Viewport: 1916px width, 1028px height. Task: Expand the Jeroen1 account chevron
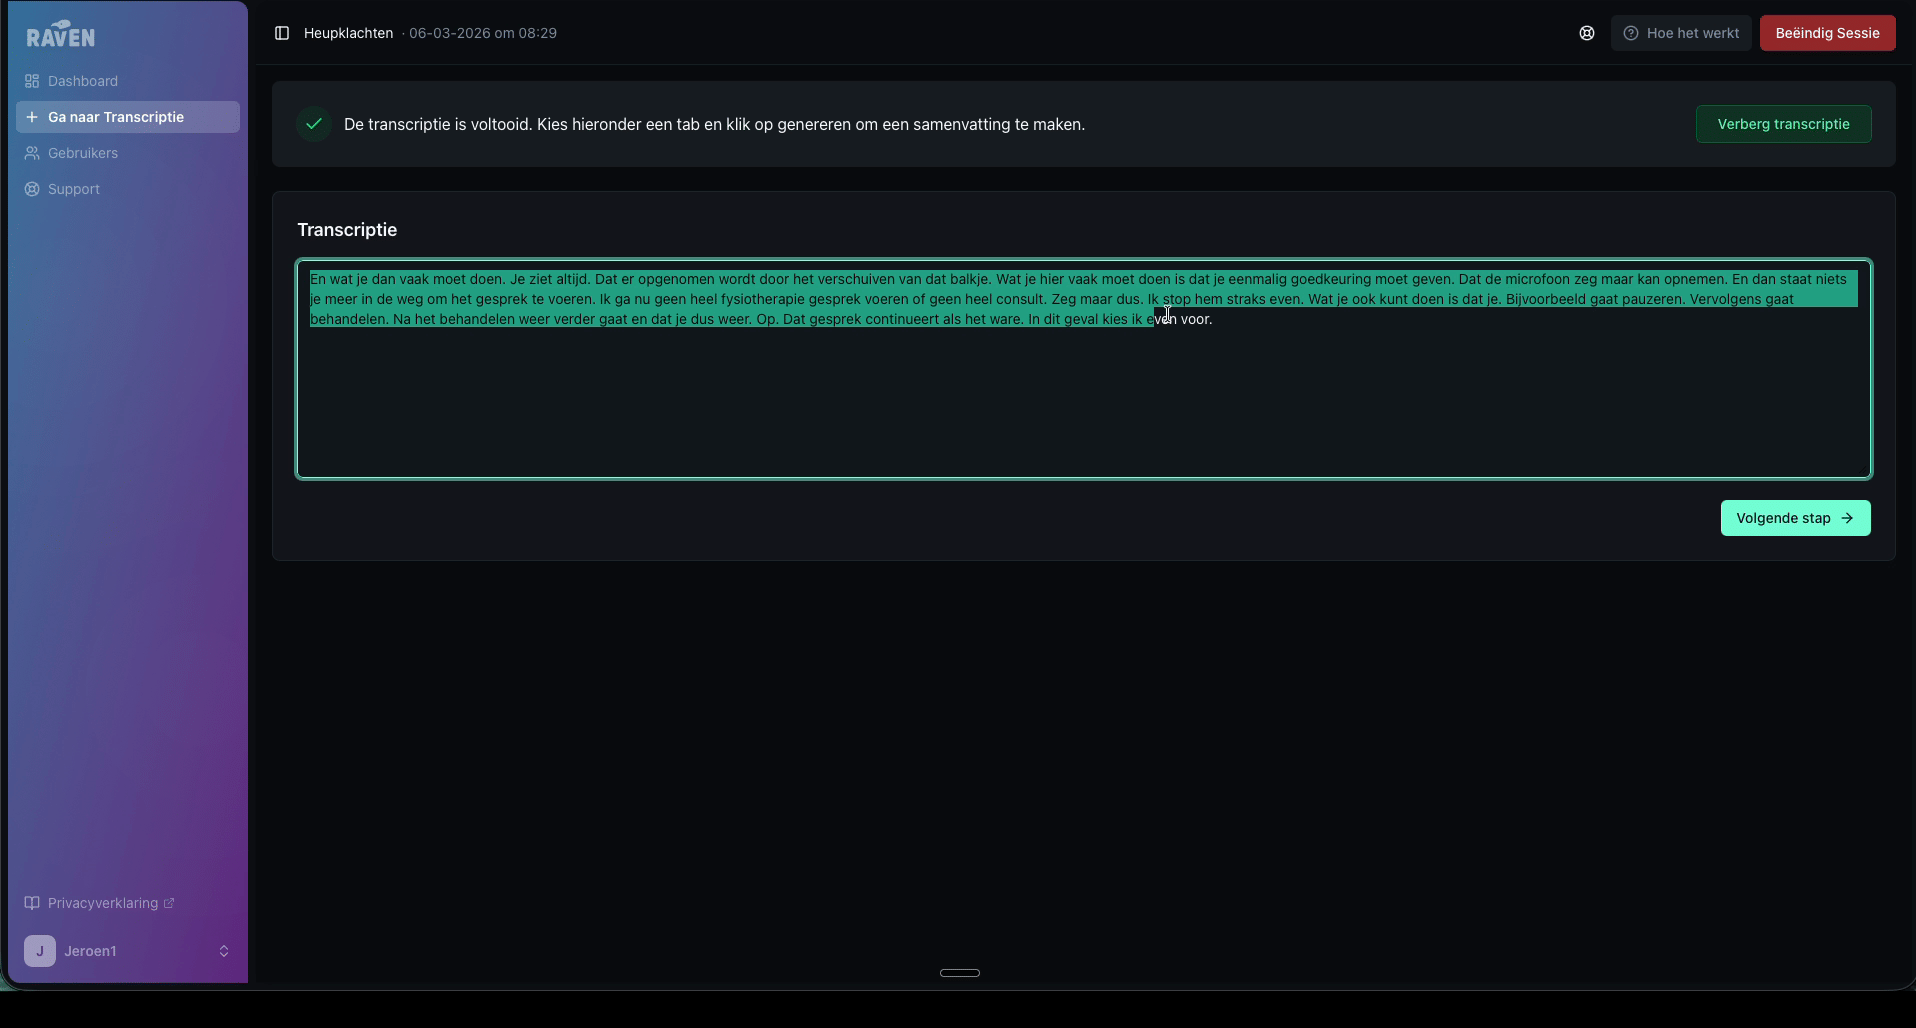point(224,951)
